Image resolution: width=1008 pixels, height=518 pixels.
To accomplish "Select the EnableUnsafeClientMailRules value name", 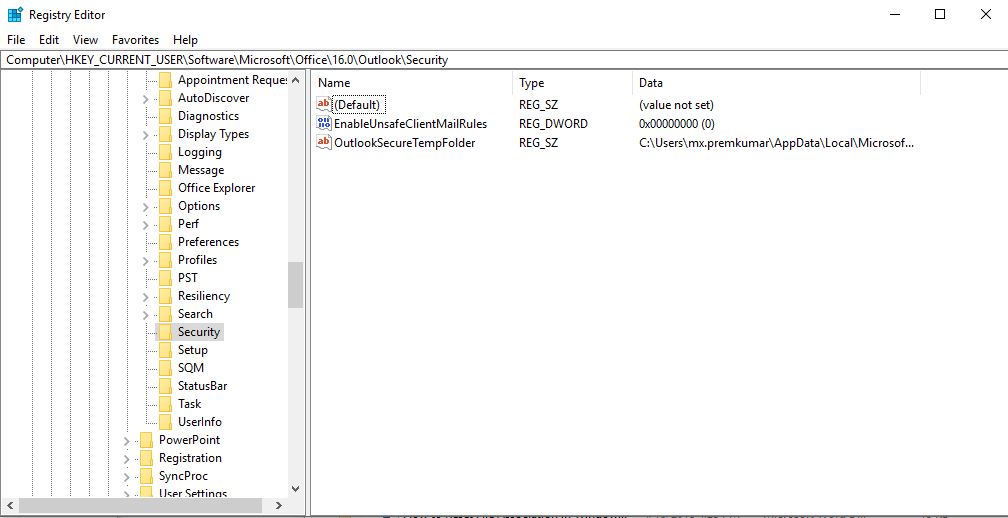I will click(x=410, y=124).
